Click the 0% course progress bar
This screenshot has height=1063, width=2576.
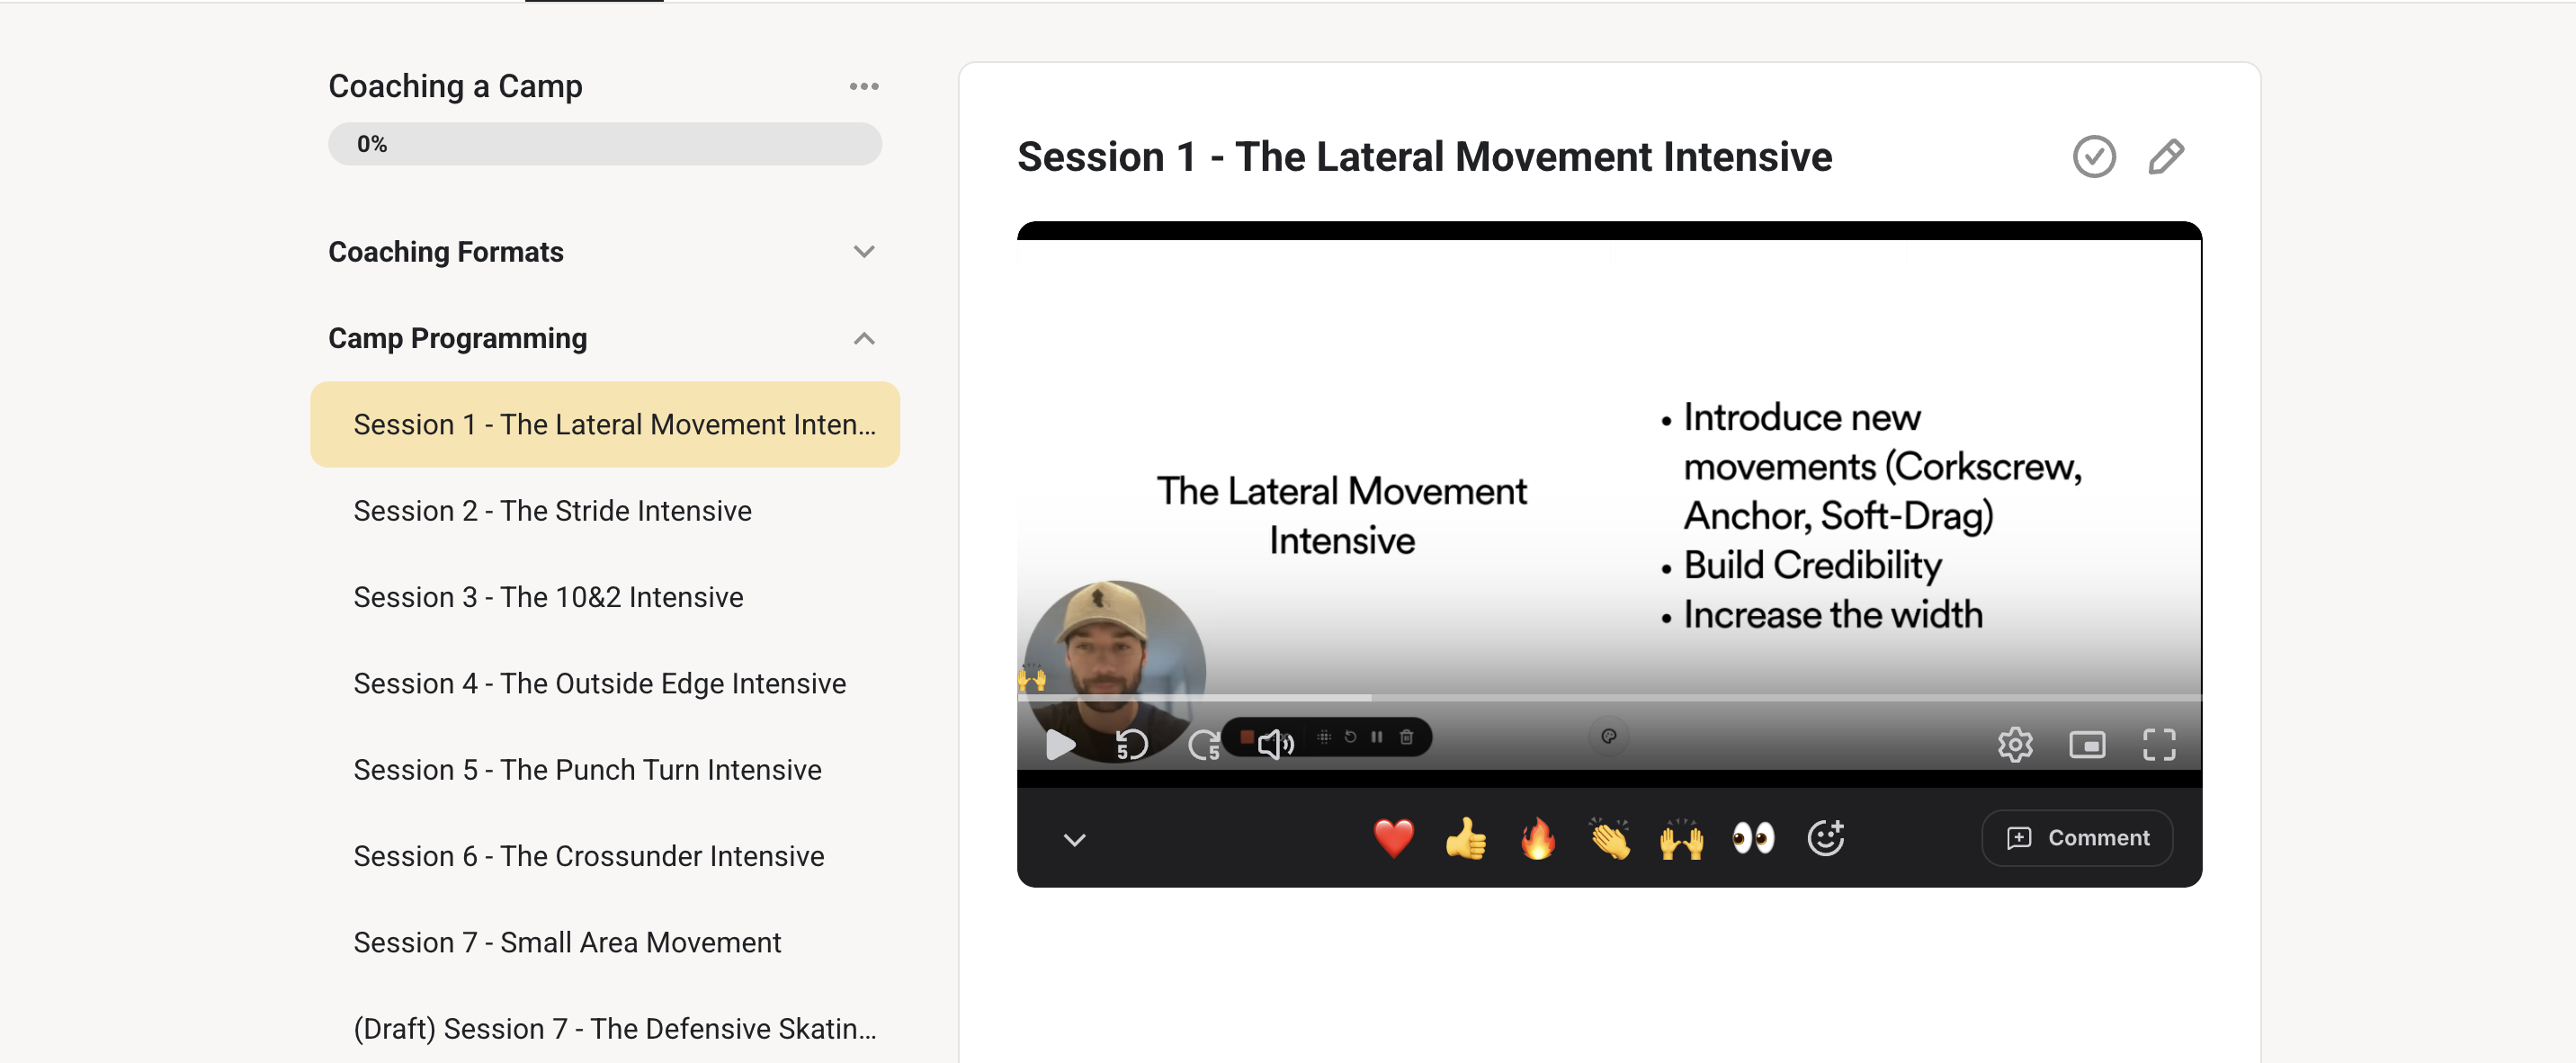tap(605, 144)
